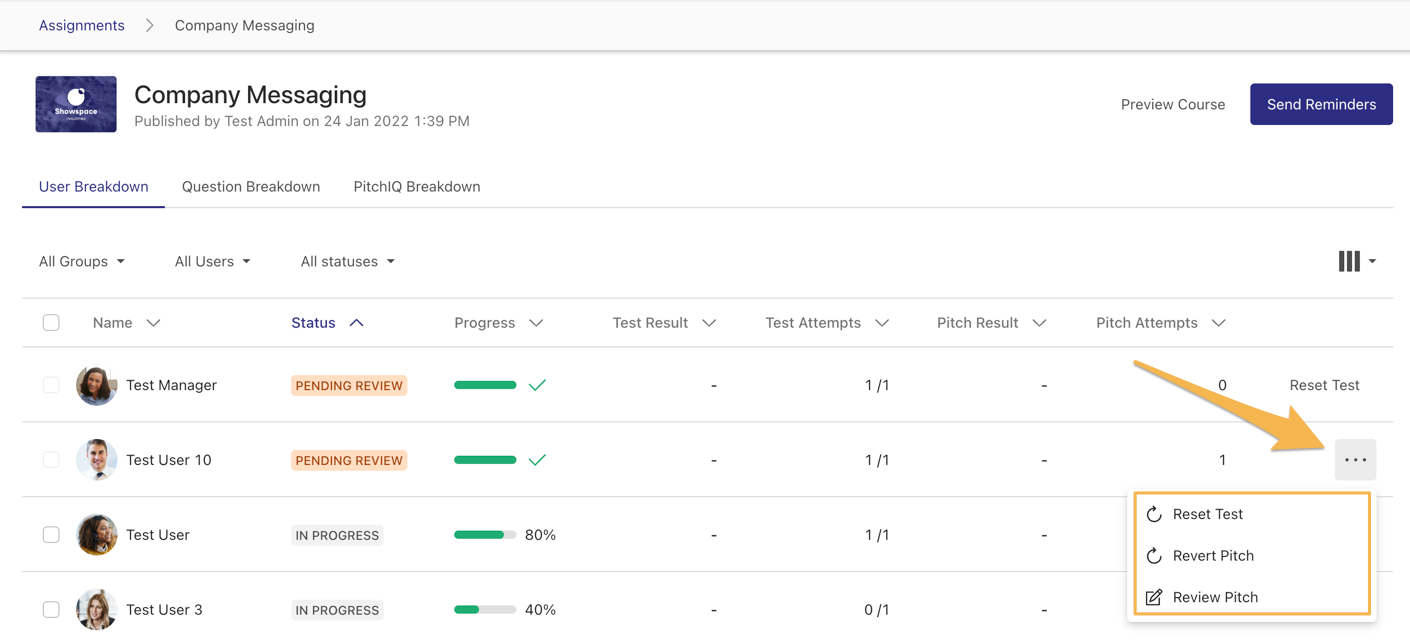Viewport: 1410px width, 641px height.
Task: Expand the All statuses filter dropdown
Action: pos(347,261)
